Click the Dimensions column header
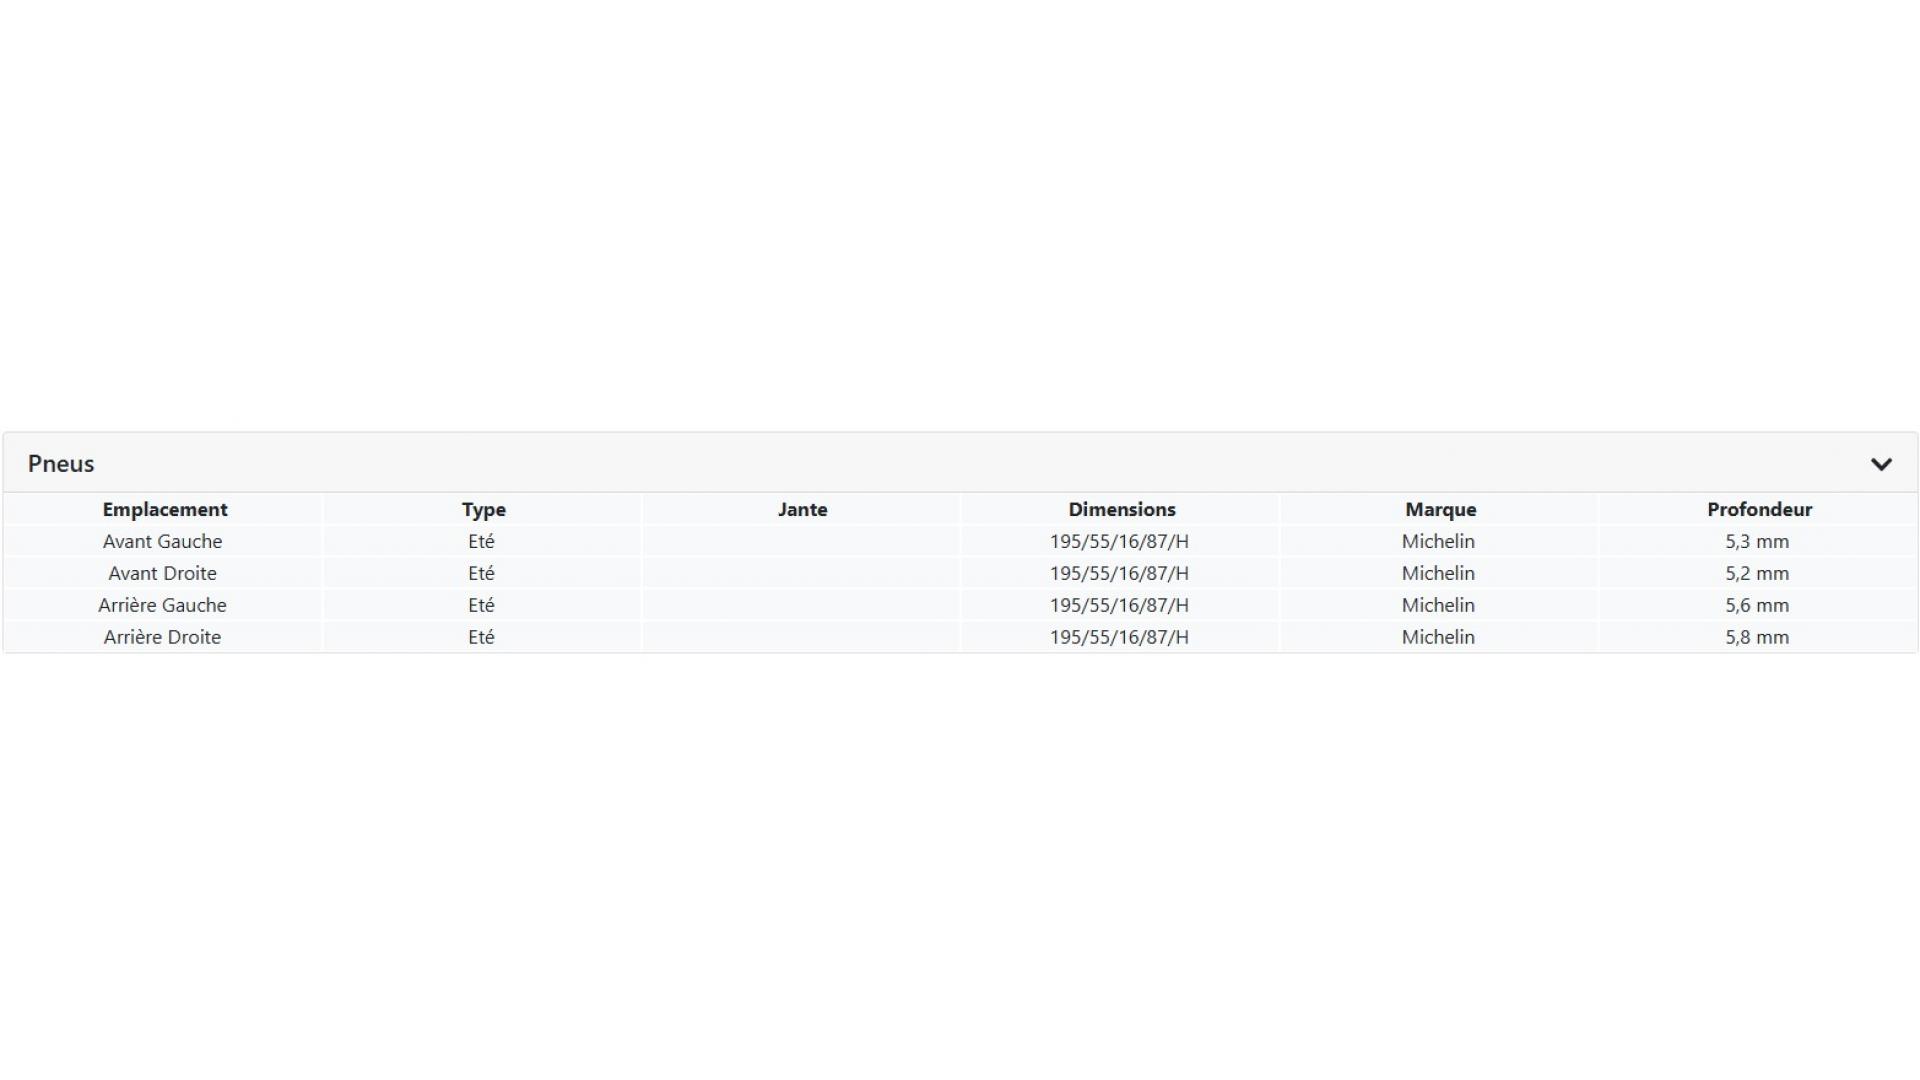This screenshot has width=1920, height=1080. (1121, 510)
